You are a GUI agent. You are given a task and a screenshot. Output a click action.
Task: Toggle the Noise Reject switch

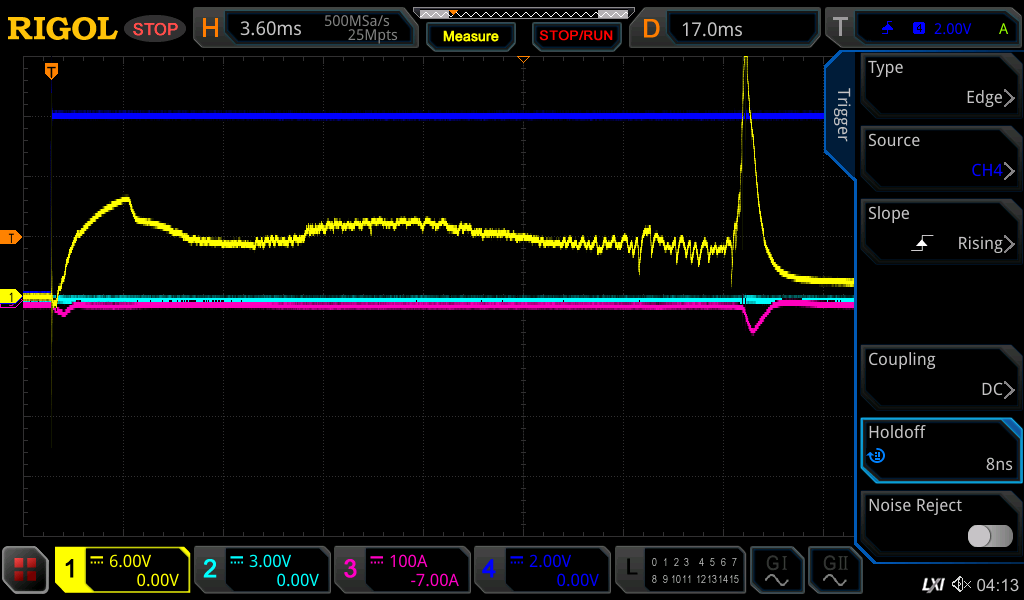point(989,536)
